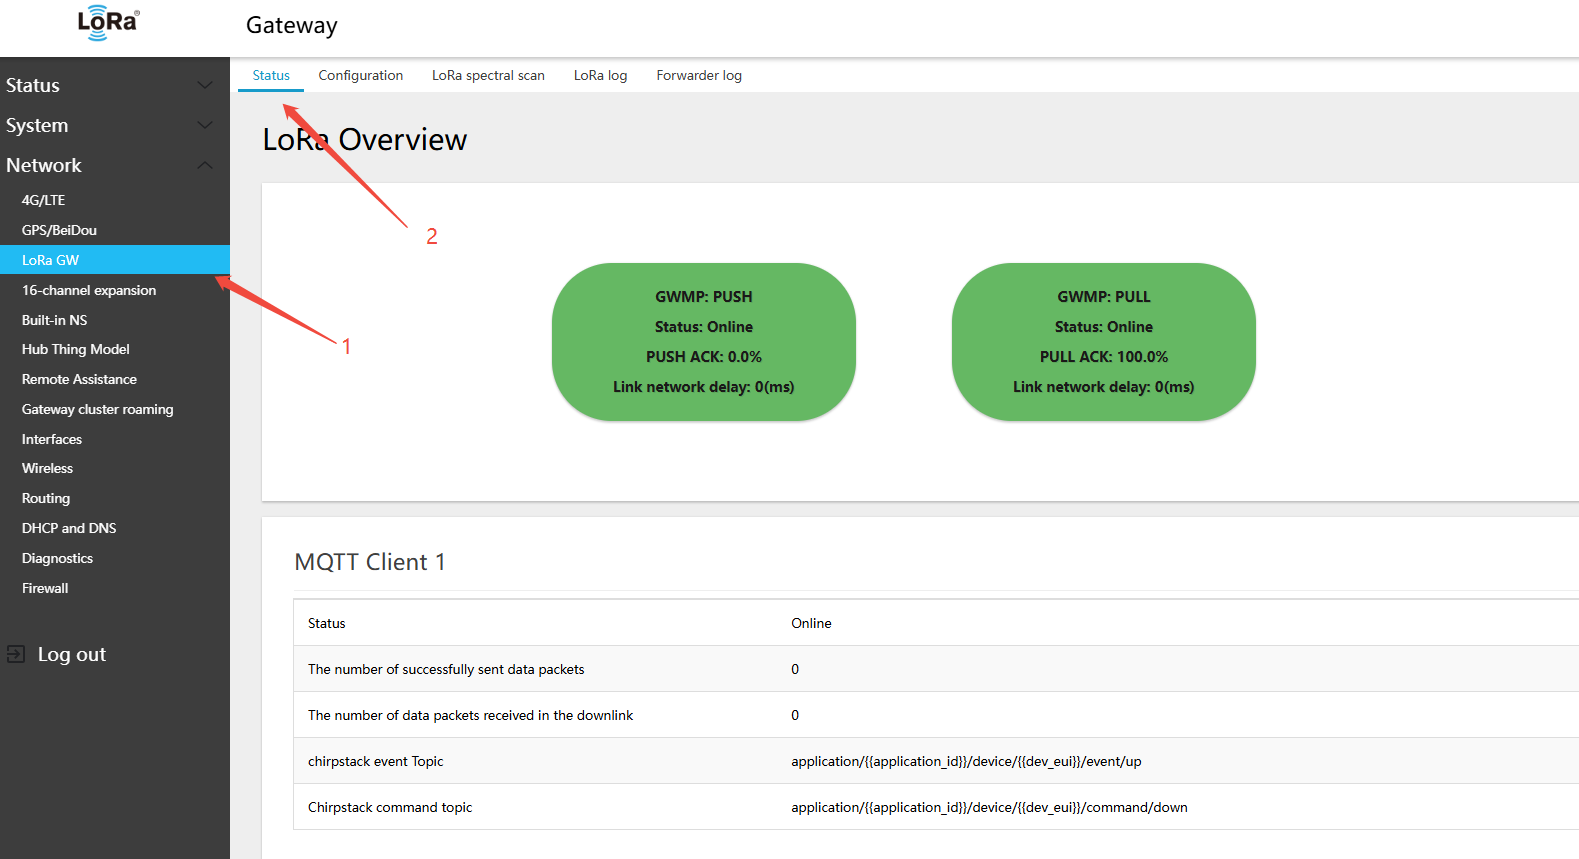The image size is (1579, 859).
Task: Open Built-in NS settings
Action: point(55,320)
